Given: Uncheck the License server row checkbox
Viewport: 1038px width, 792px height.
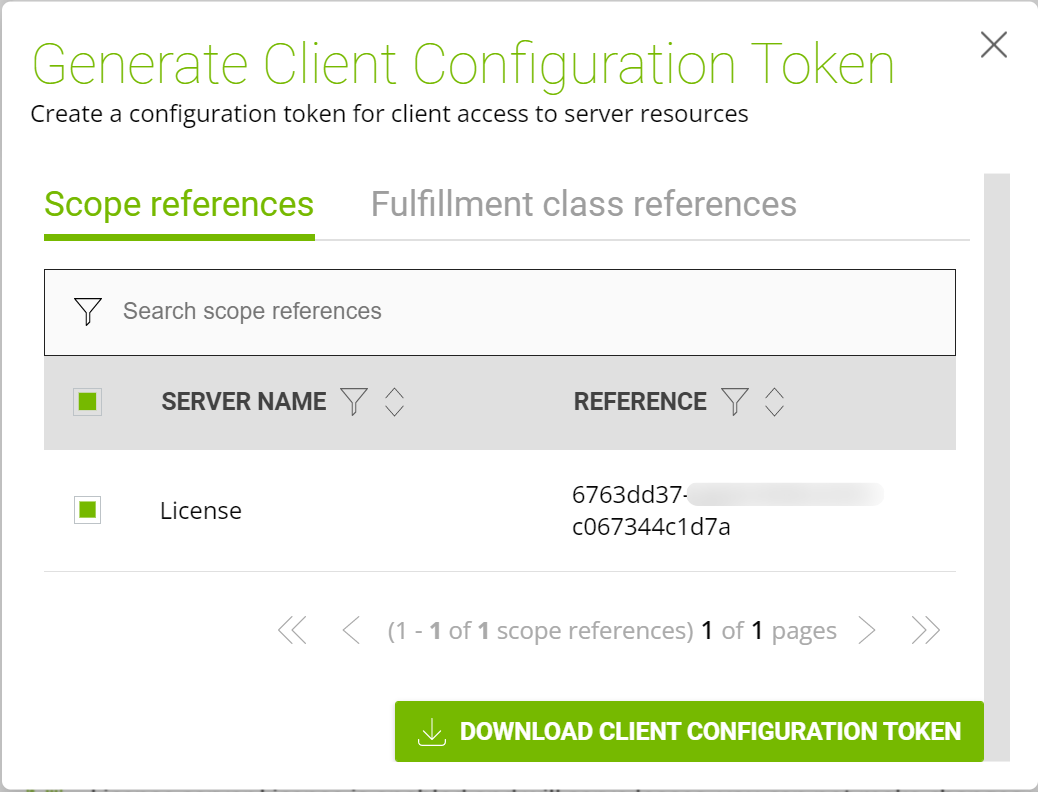Looking at the screenshot, I should pos(88,510).
